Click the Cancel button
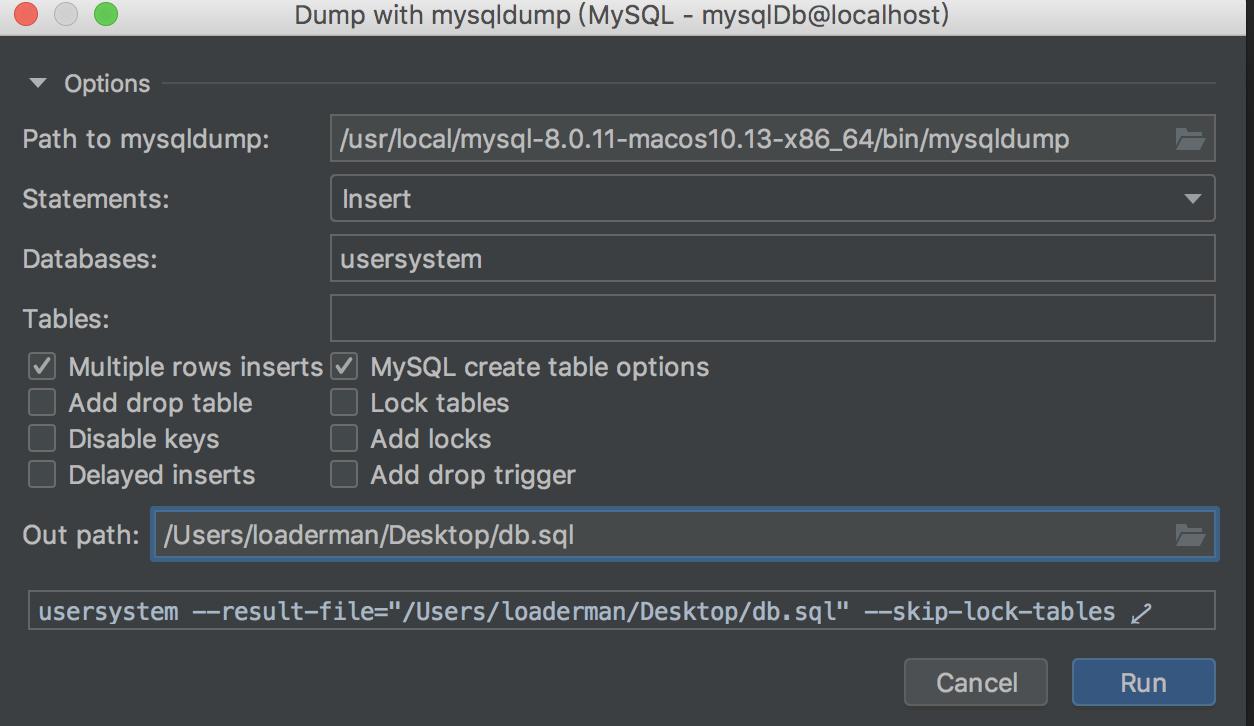This screenshot has width=1254, height=726. click(976, 683)
